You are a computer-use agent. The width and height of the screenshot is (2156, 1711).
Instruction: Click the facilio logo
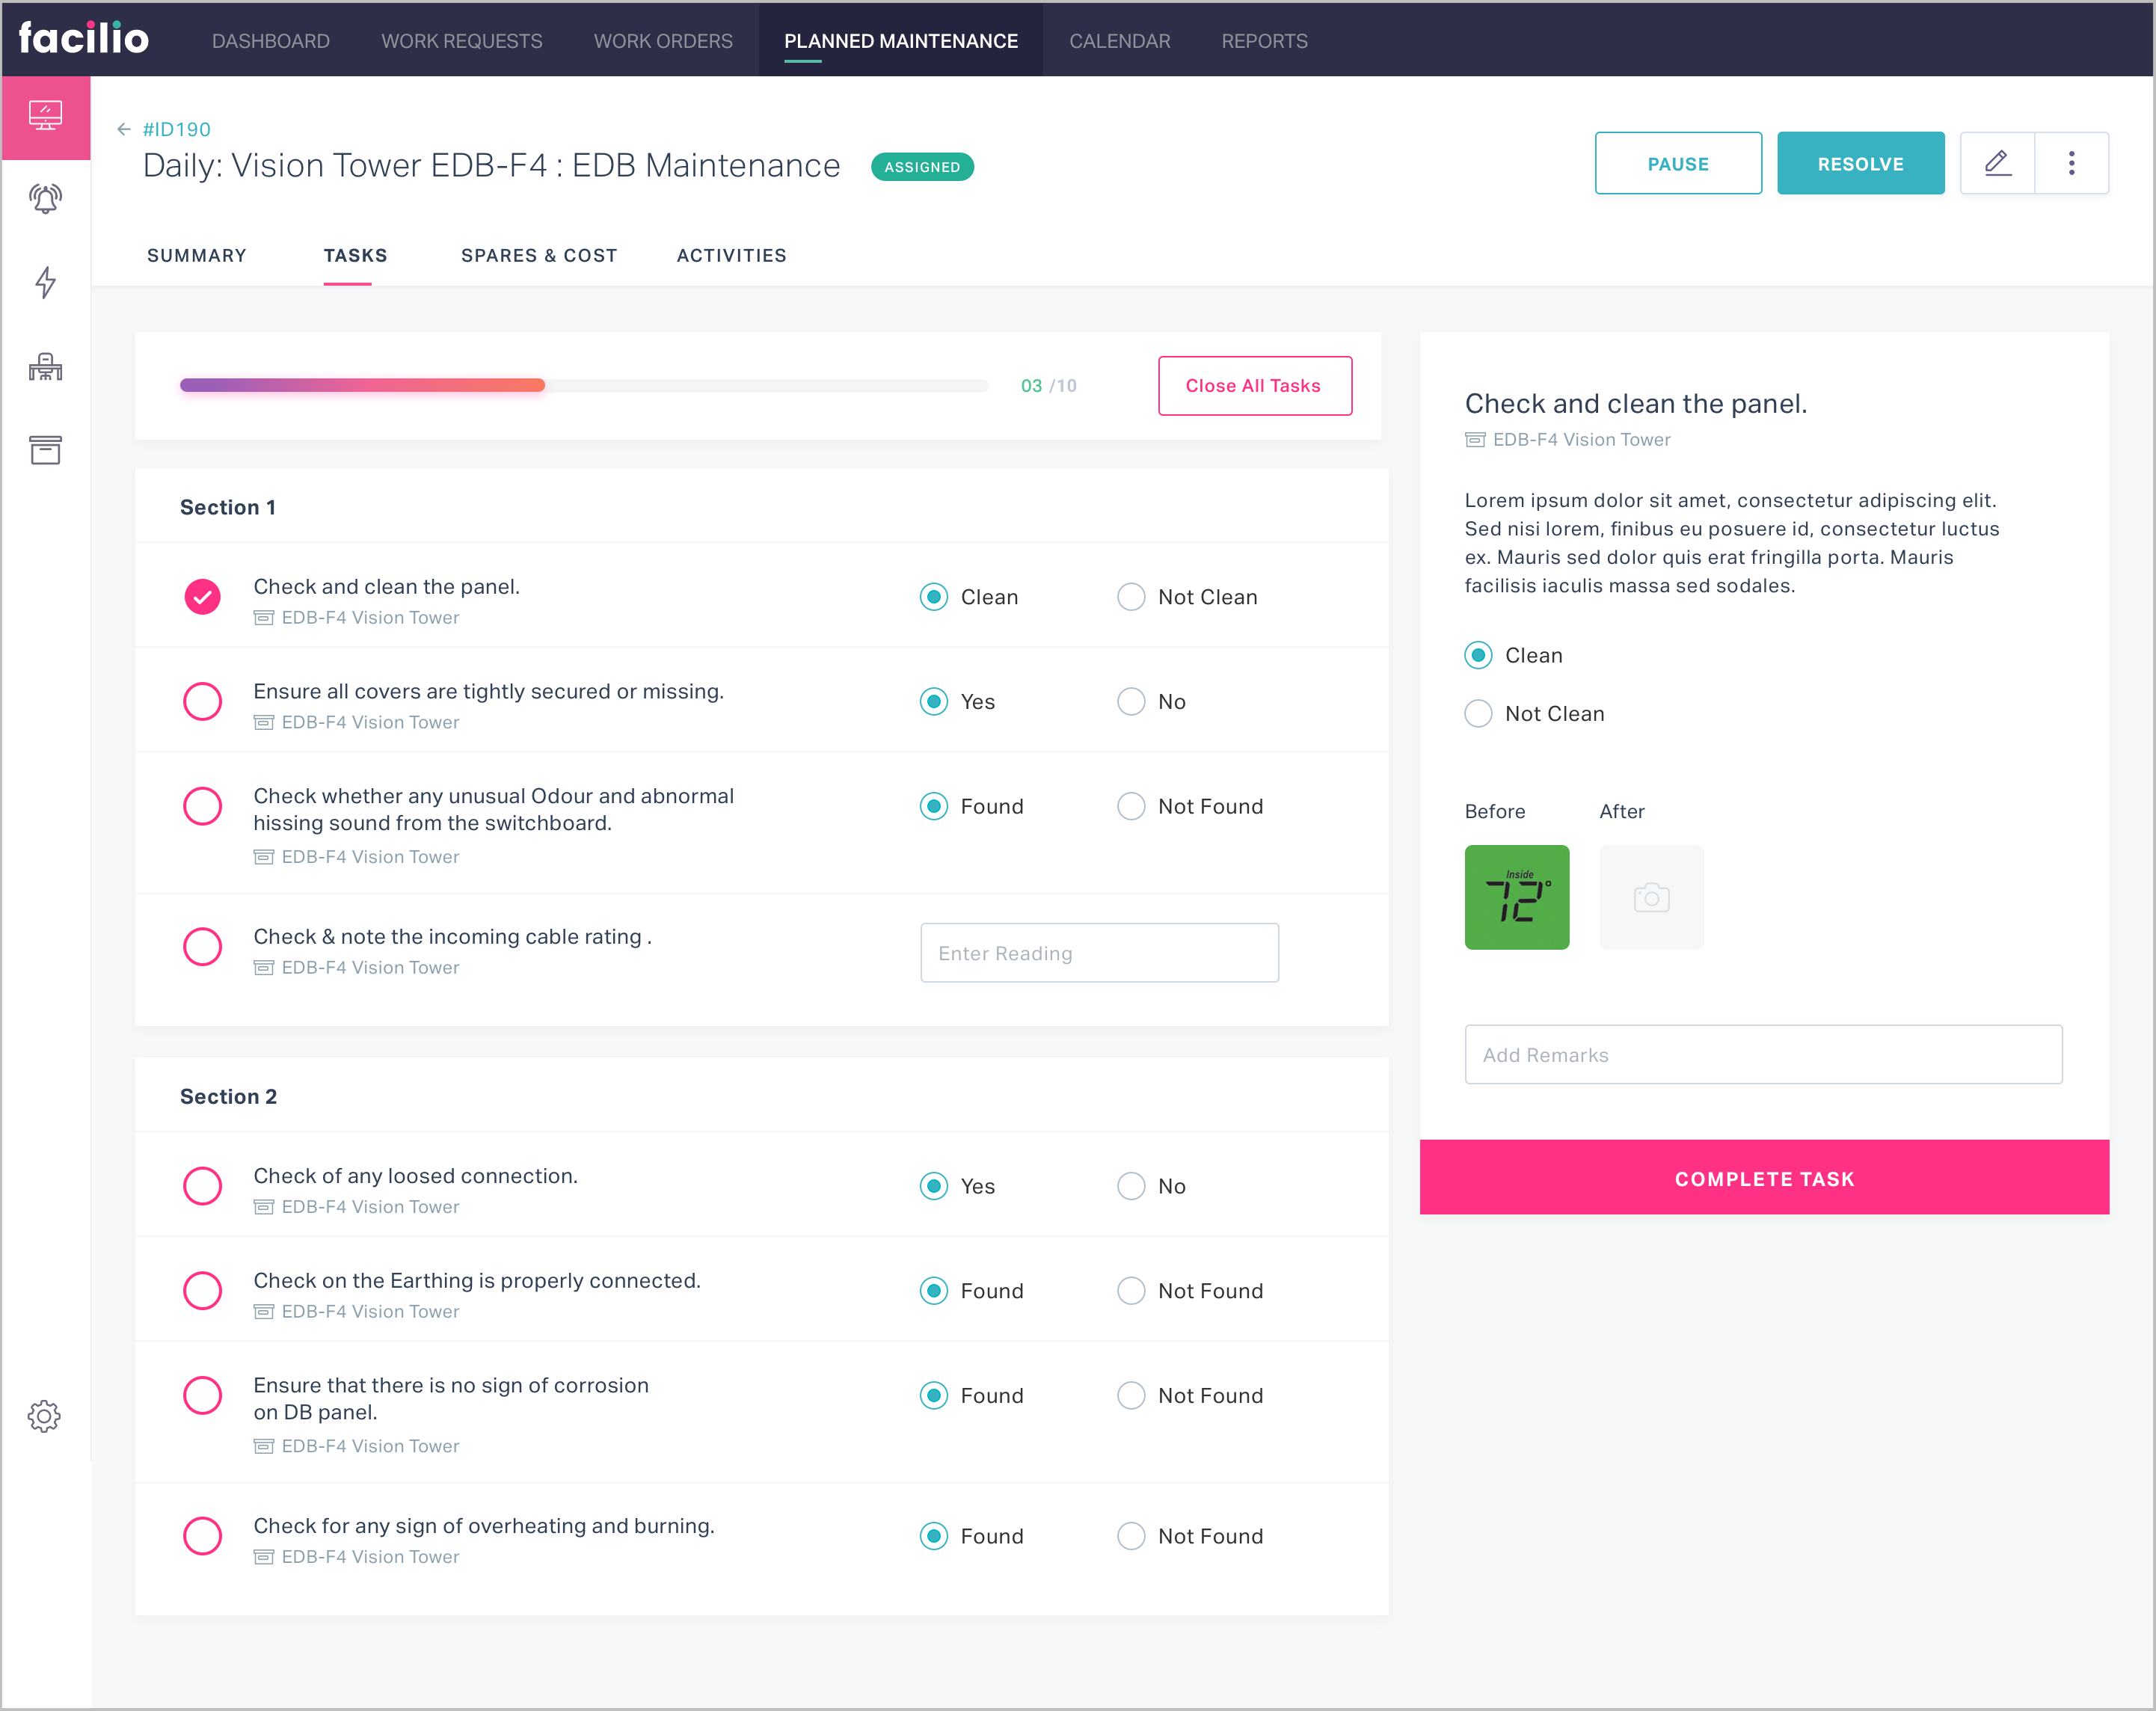coord(83,38)
